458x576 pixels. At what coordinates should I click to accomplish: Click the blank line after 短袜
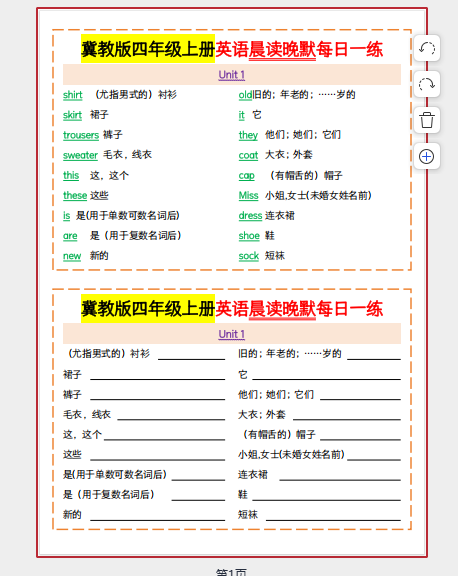click(333, 519)
